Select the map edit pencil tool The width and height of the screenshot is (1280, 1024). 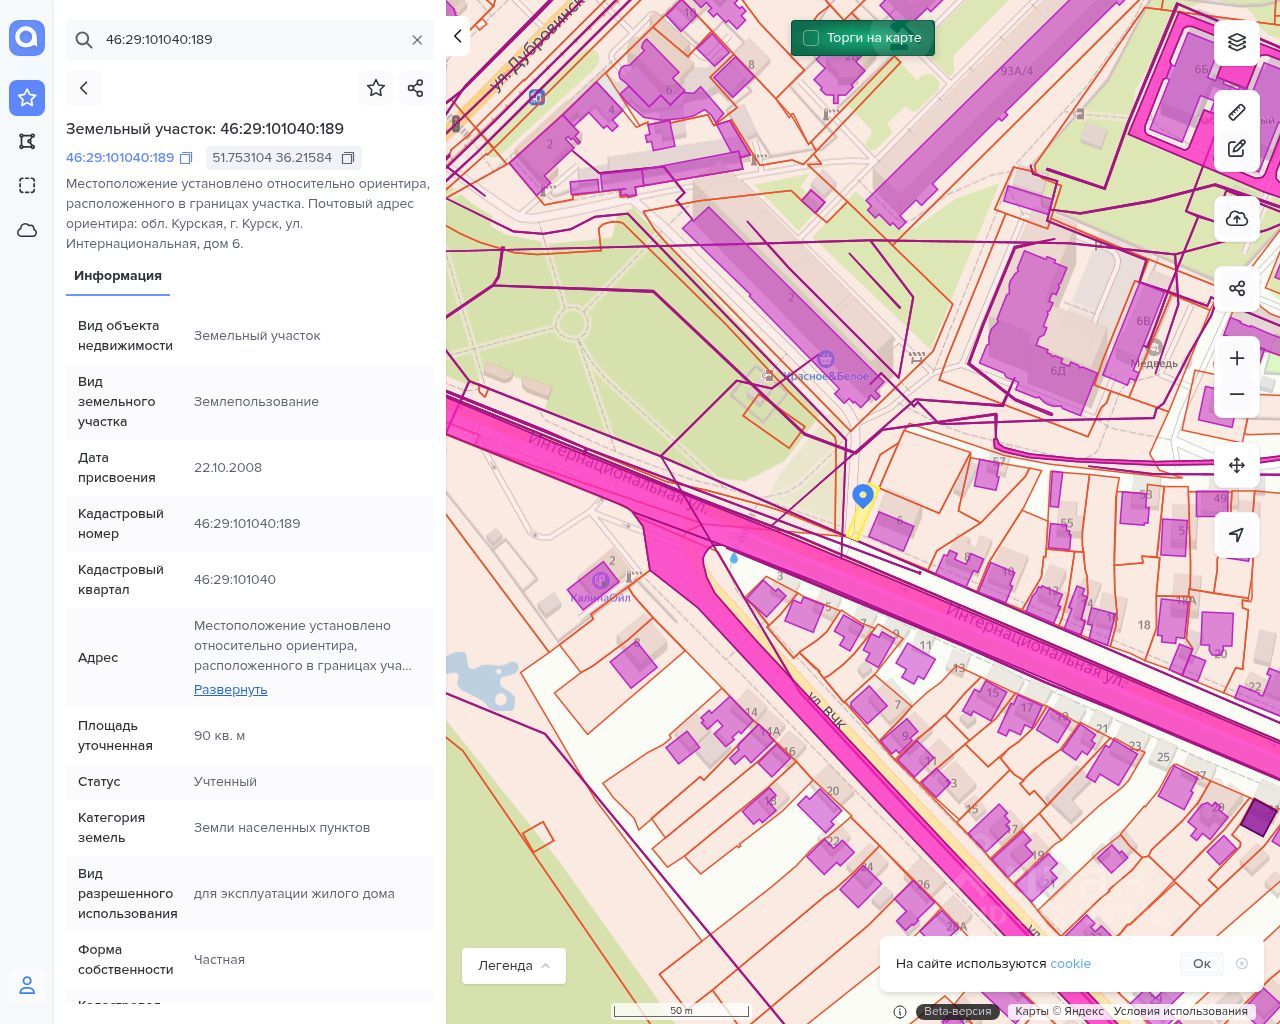1237,149
